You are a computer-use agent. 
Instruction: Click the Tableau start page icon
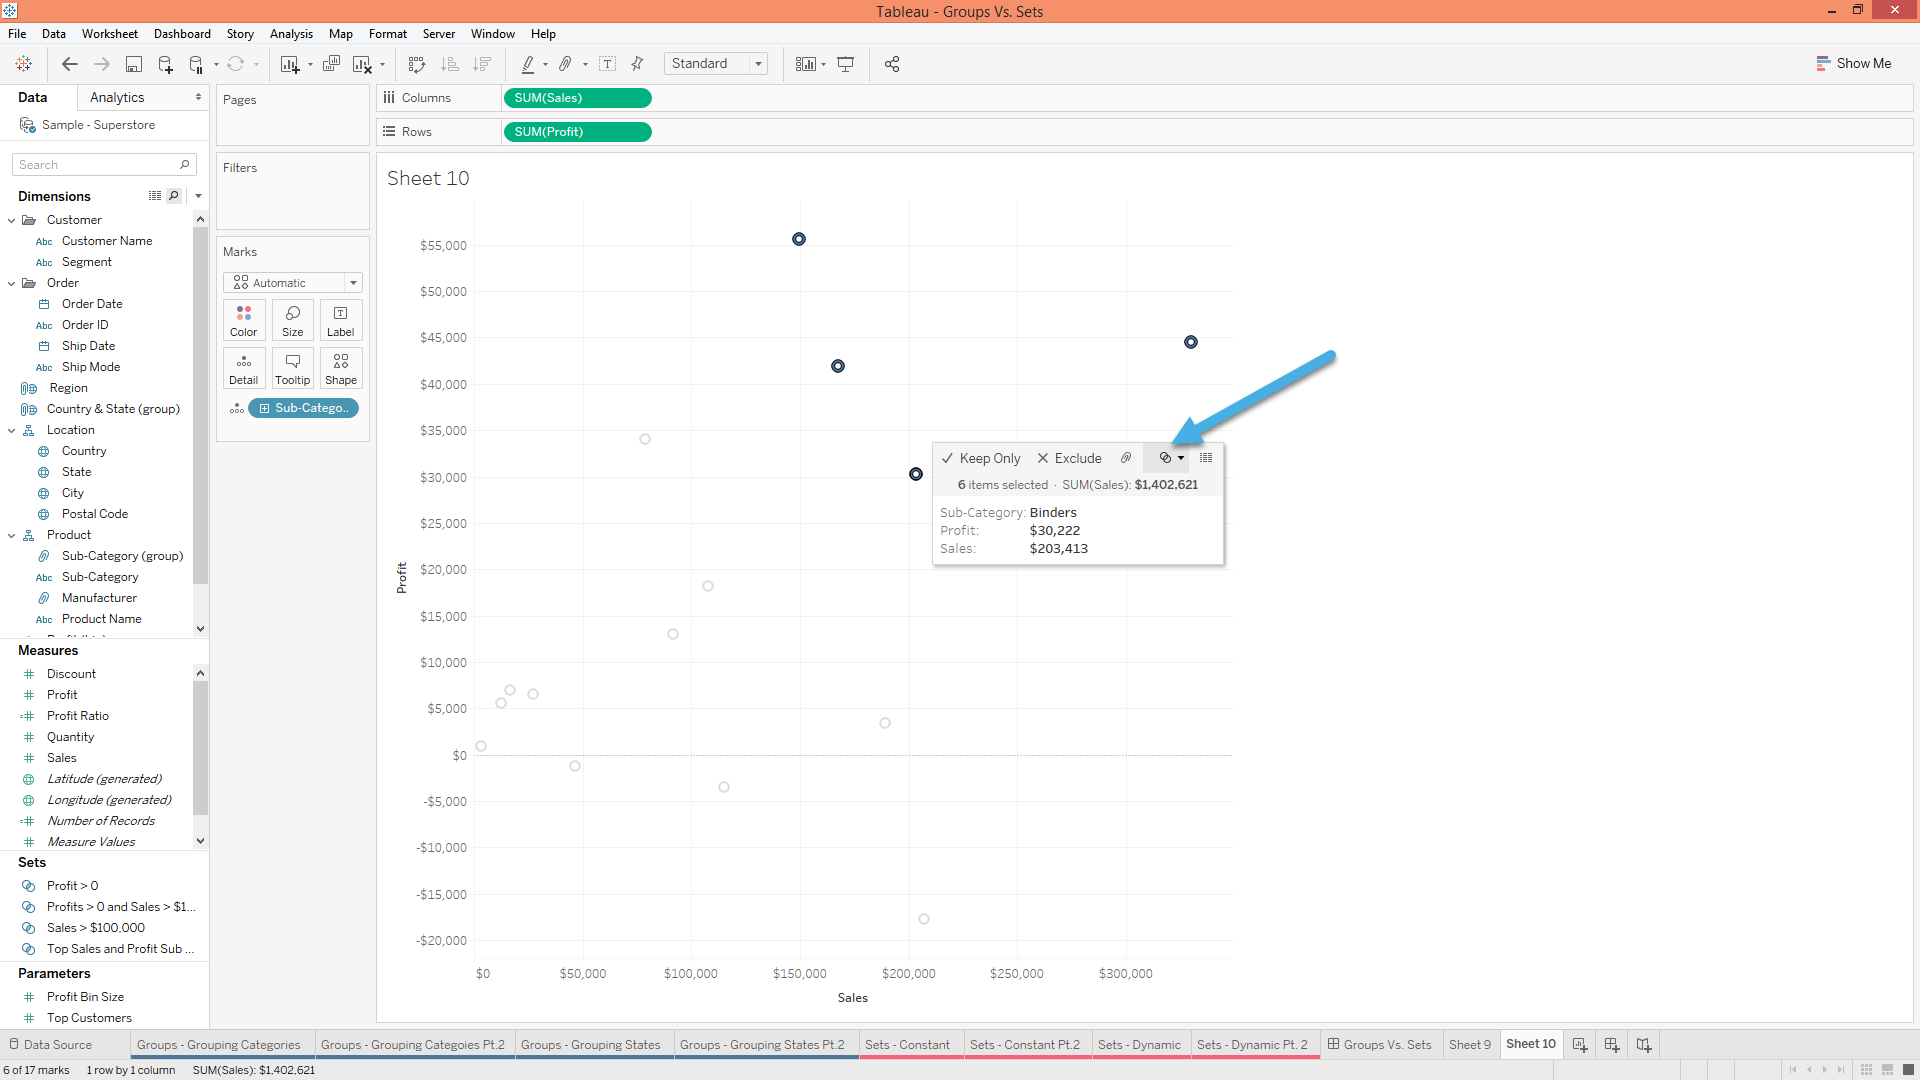click(x=23, y=64)
